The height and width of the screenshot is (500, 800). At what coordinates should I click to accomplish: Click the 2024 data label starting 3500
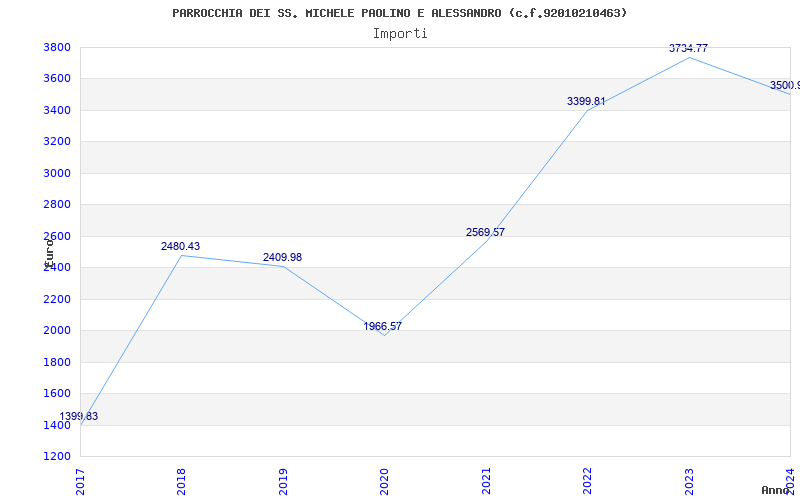tap(785, 85)
